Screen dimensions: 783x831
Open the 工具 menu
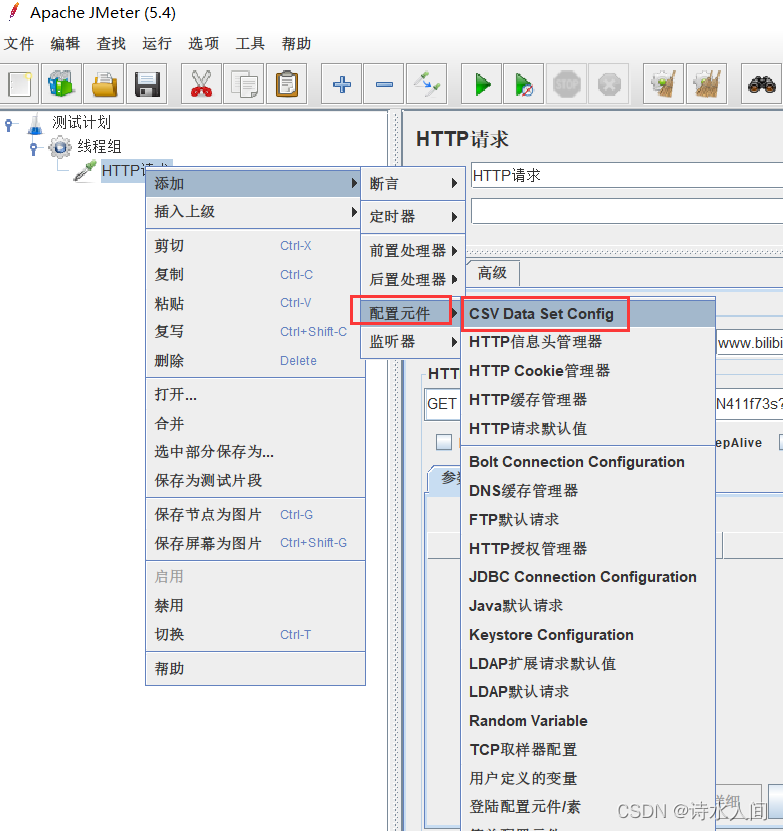click(250, 43)
